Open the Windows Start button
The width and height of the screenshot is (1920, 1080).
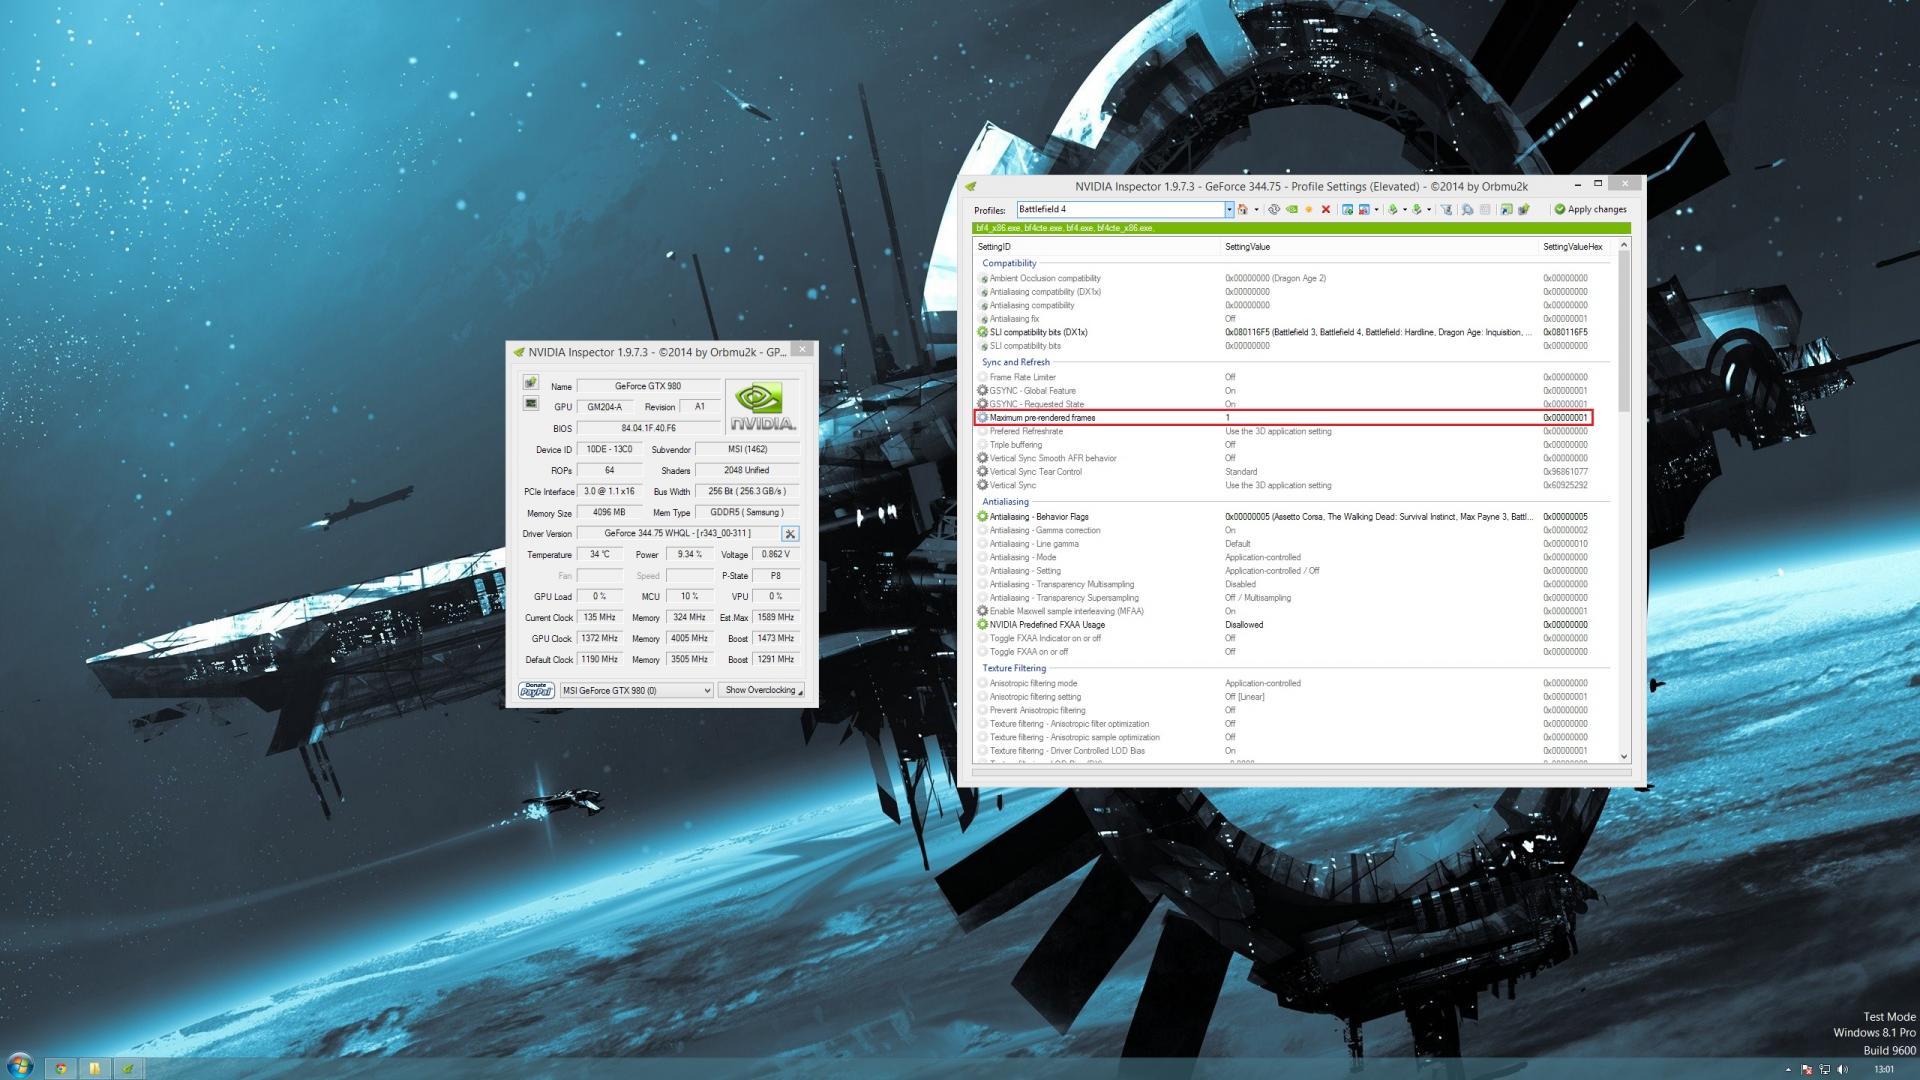(20, 1066)
